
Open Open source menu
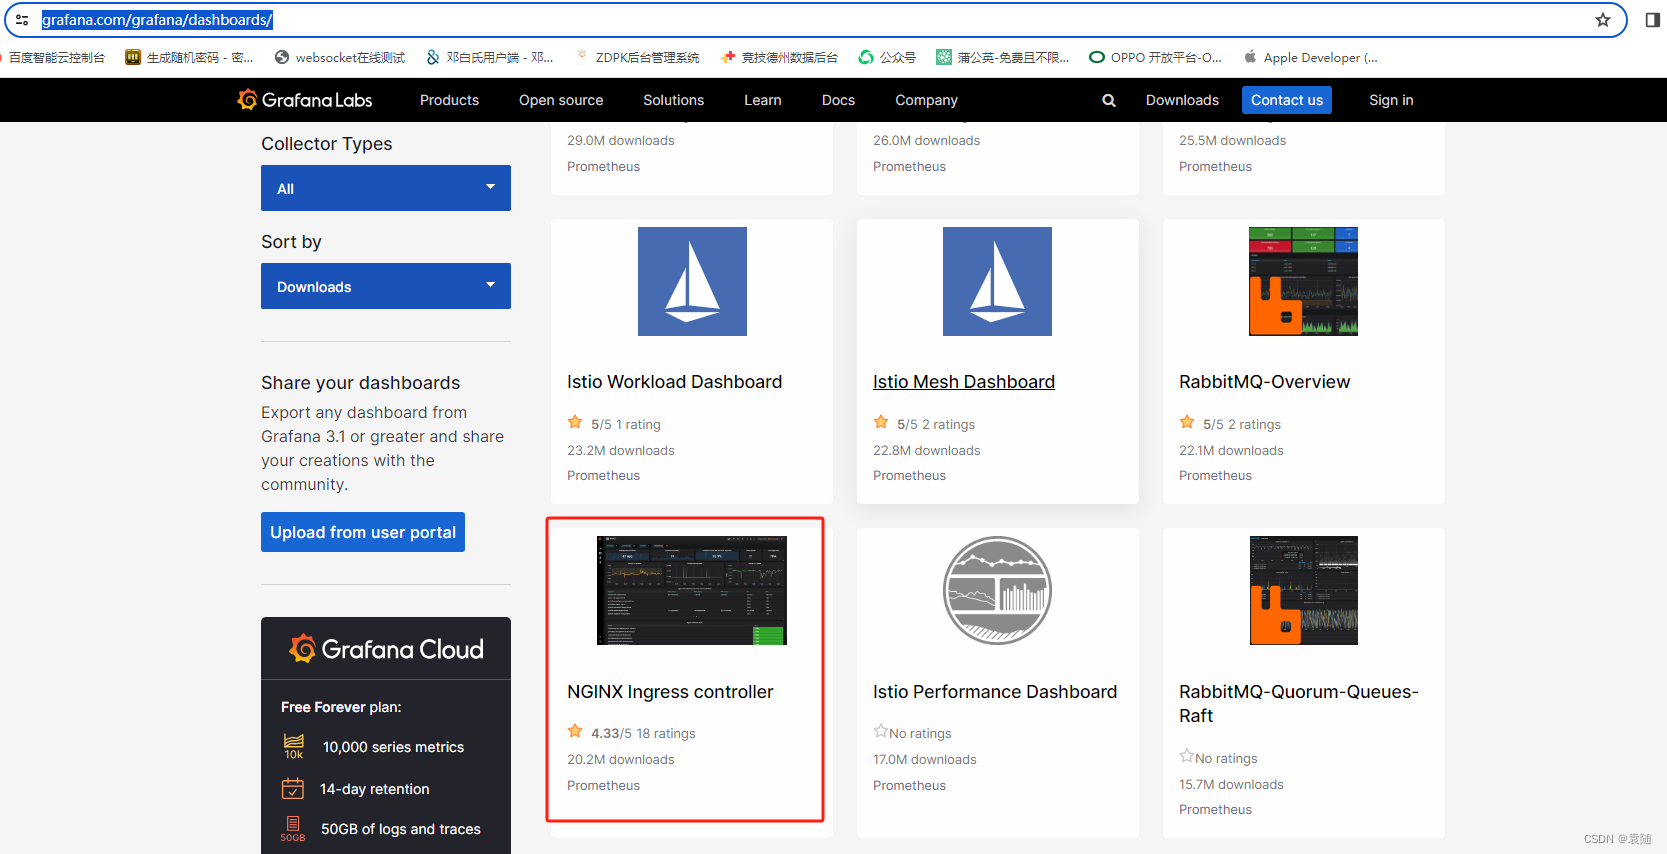pyautogui.click(x=561, y=100)
